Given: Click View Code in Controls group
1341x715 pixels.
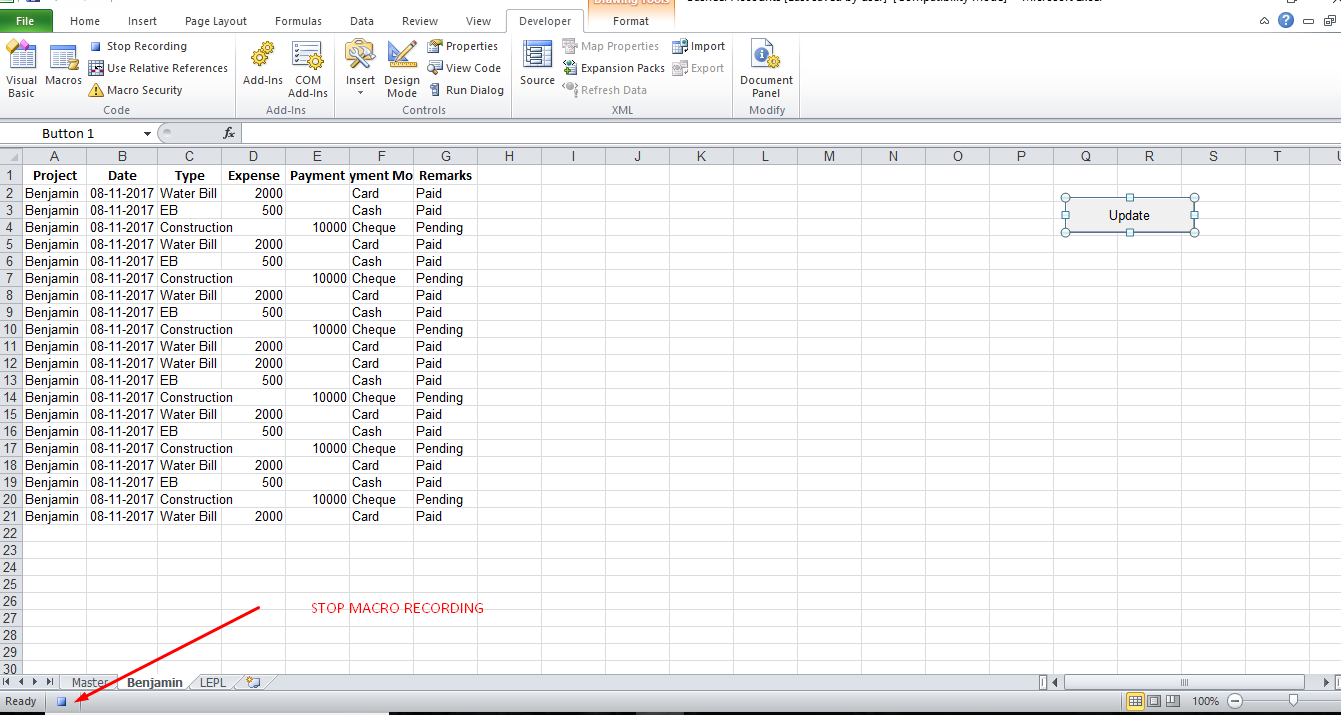Looking at the screenshot, I should [464, 68].
